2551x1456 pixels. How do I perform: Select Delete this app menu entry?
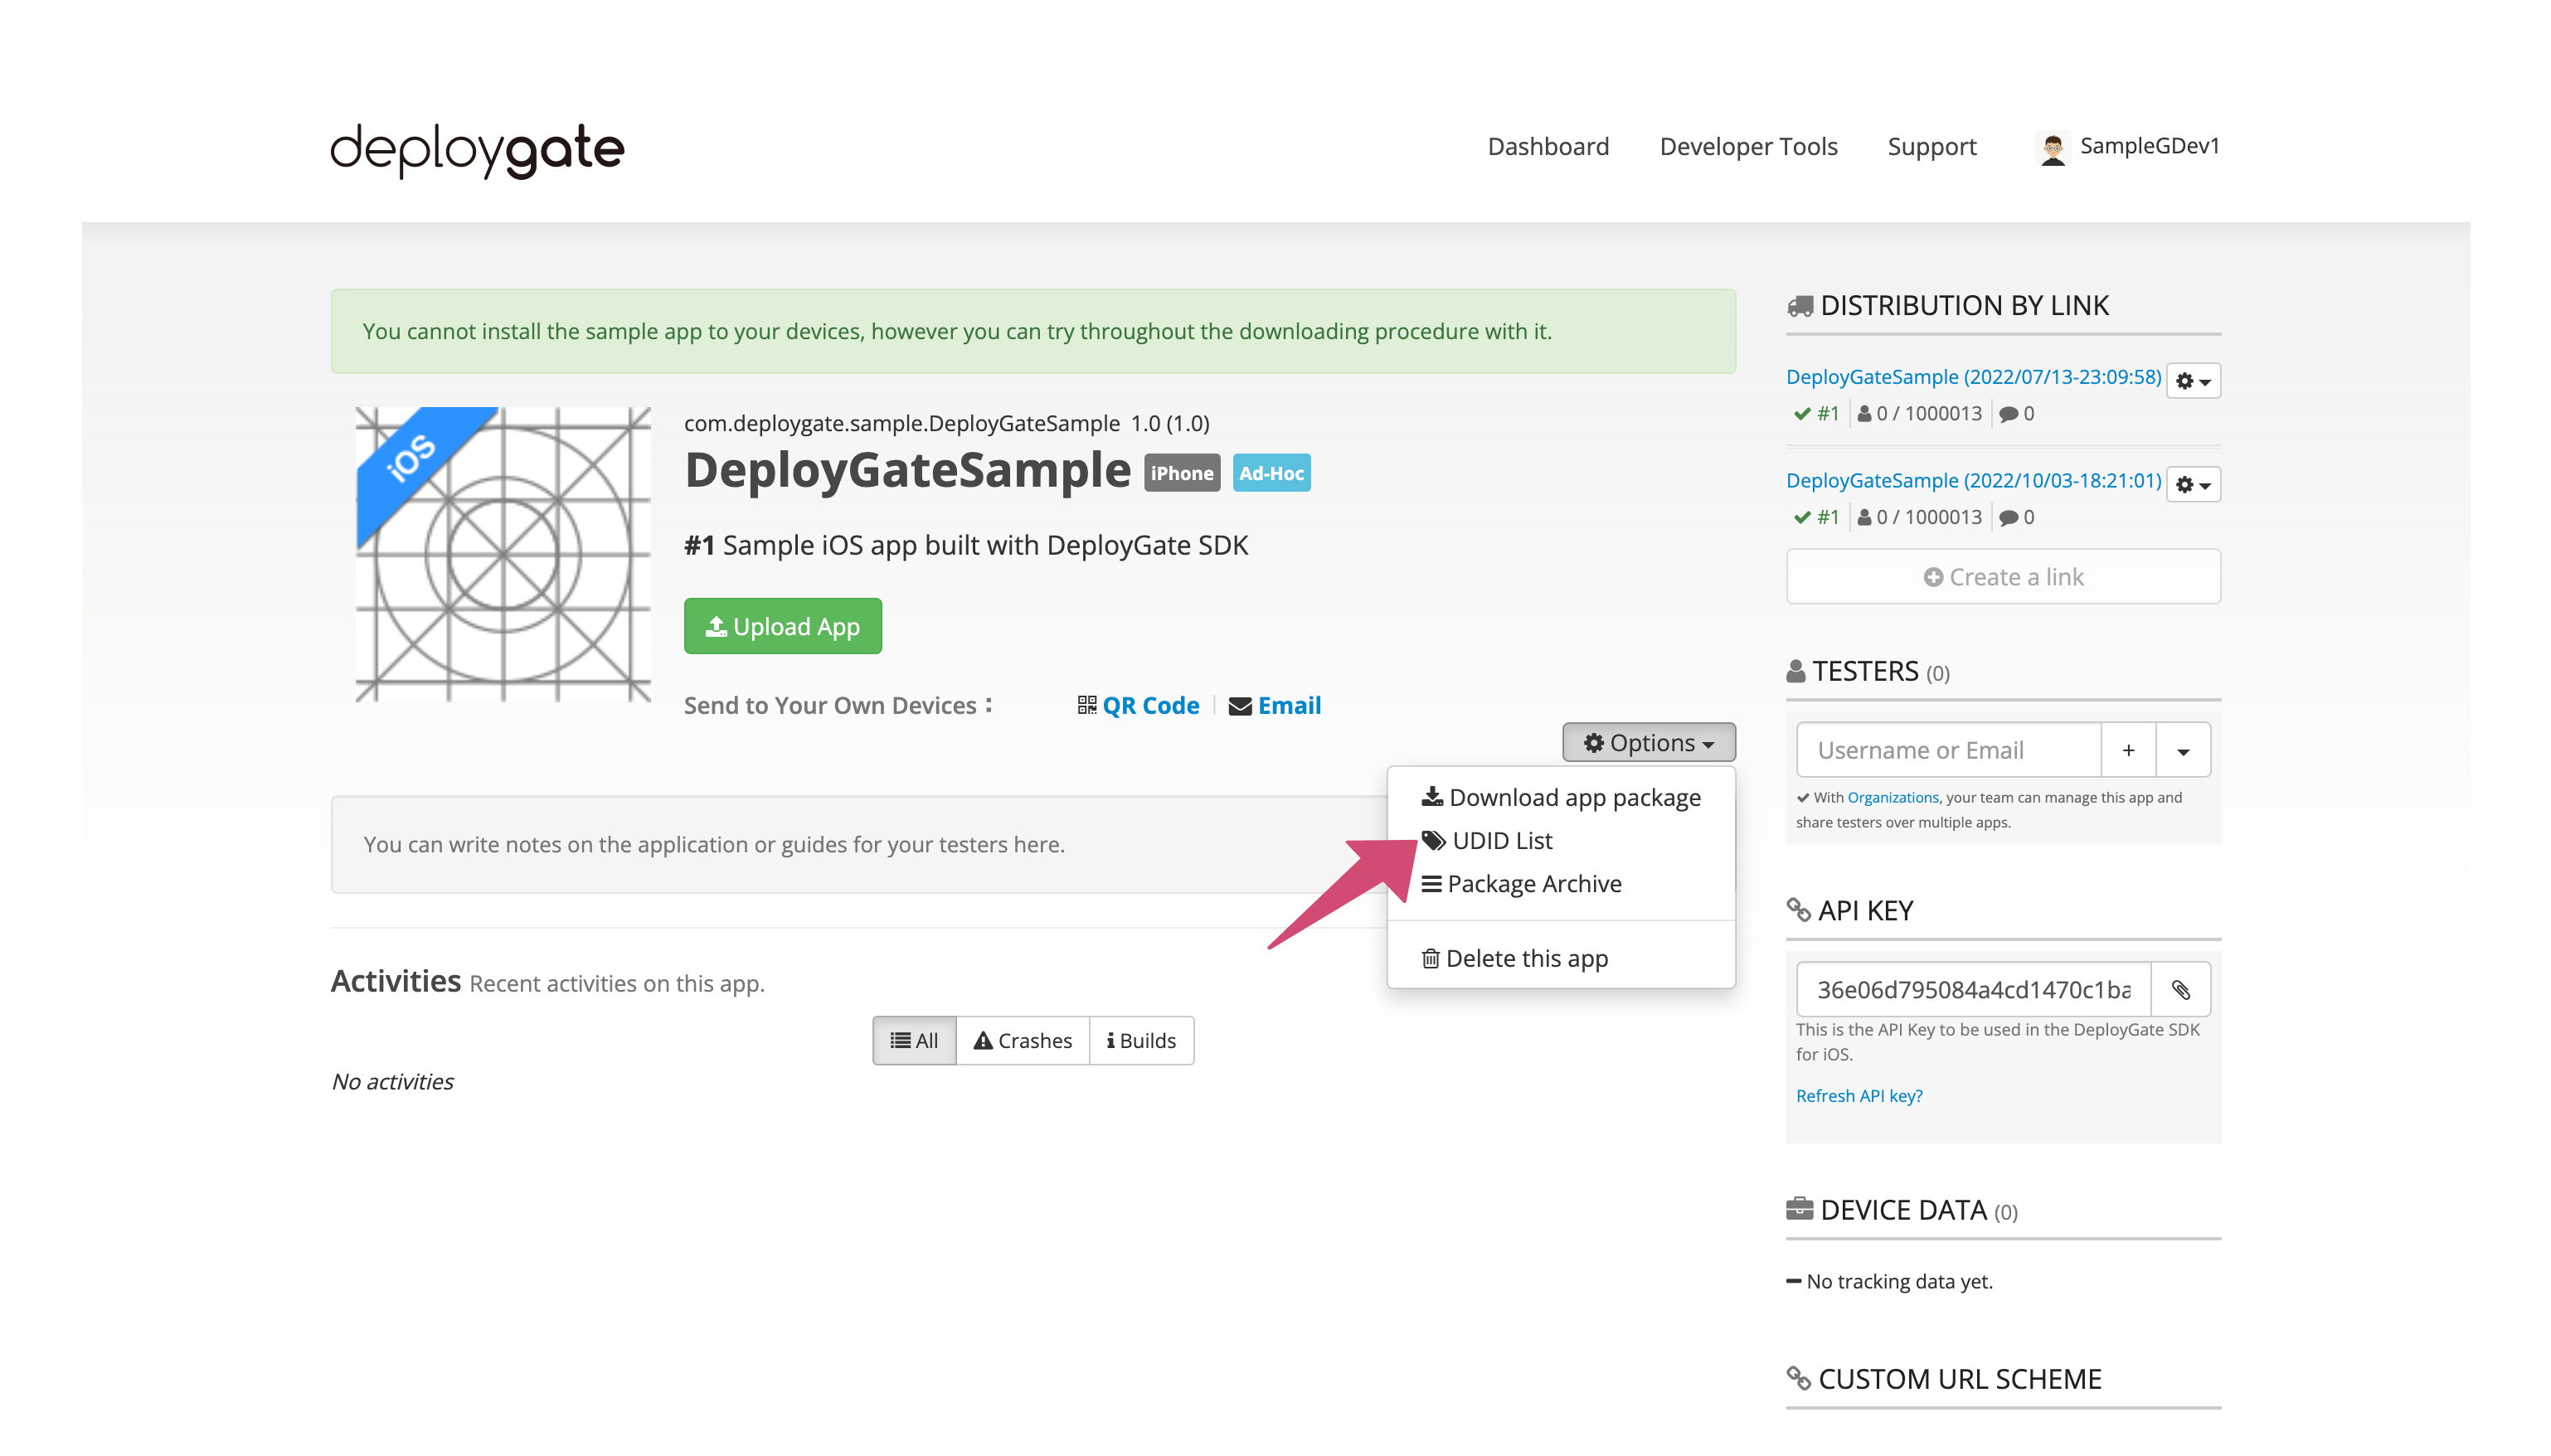[1514, 958]
